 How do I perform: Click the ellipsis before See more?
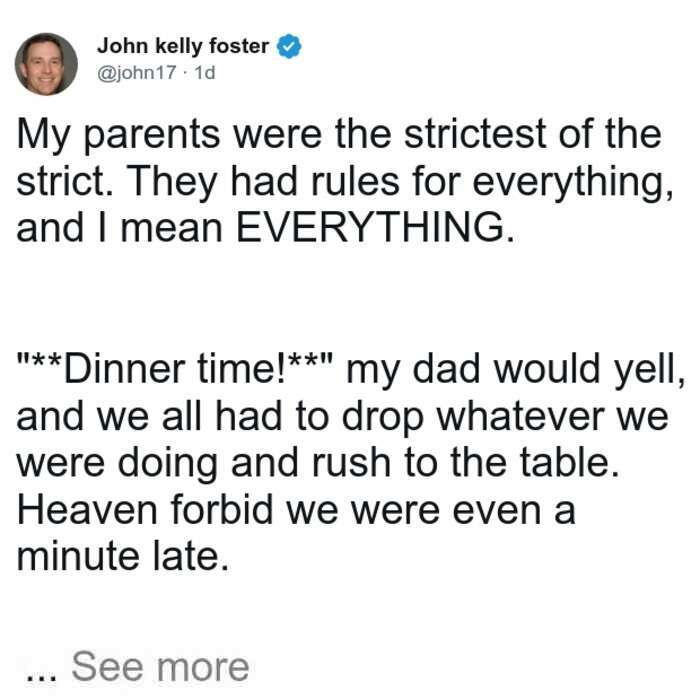pyautogui.click(x=42, y=676)
